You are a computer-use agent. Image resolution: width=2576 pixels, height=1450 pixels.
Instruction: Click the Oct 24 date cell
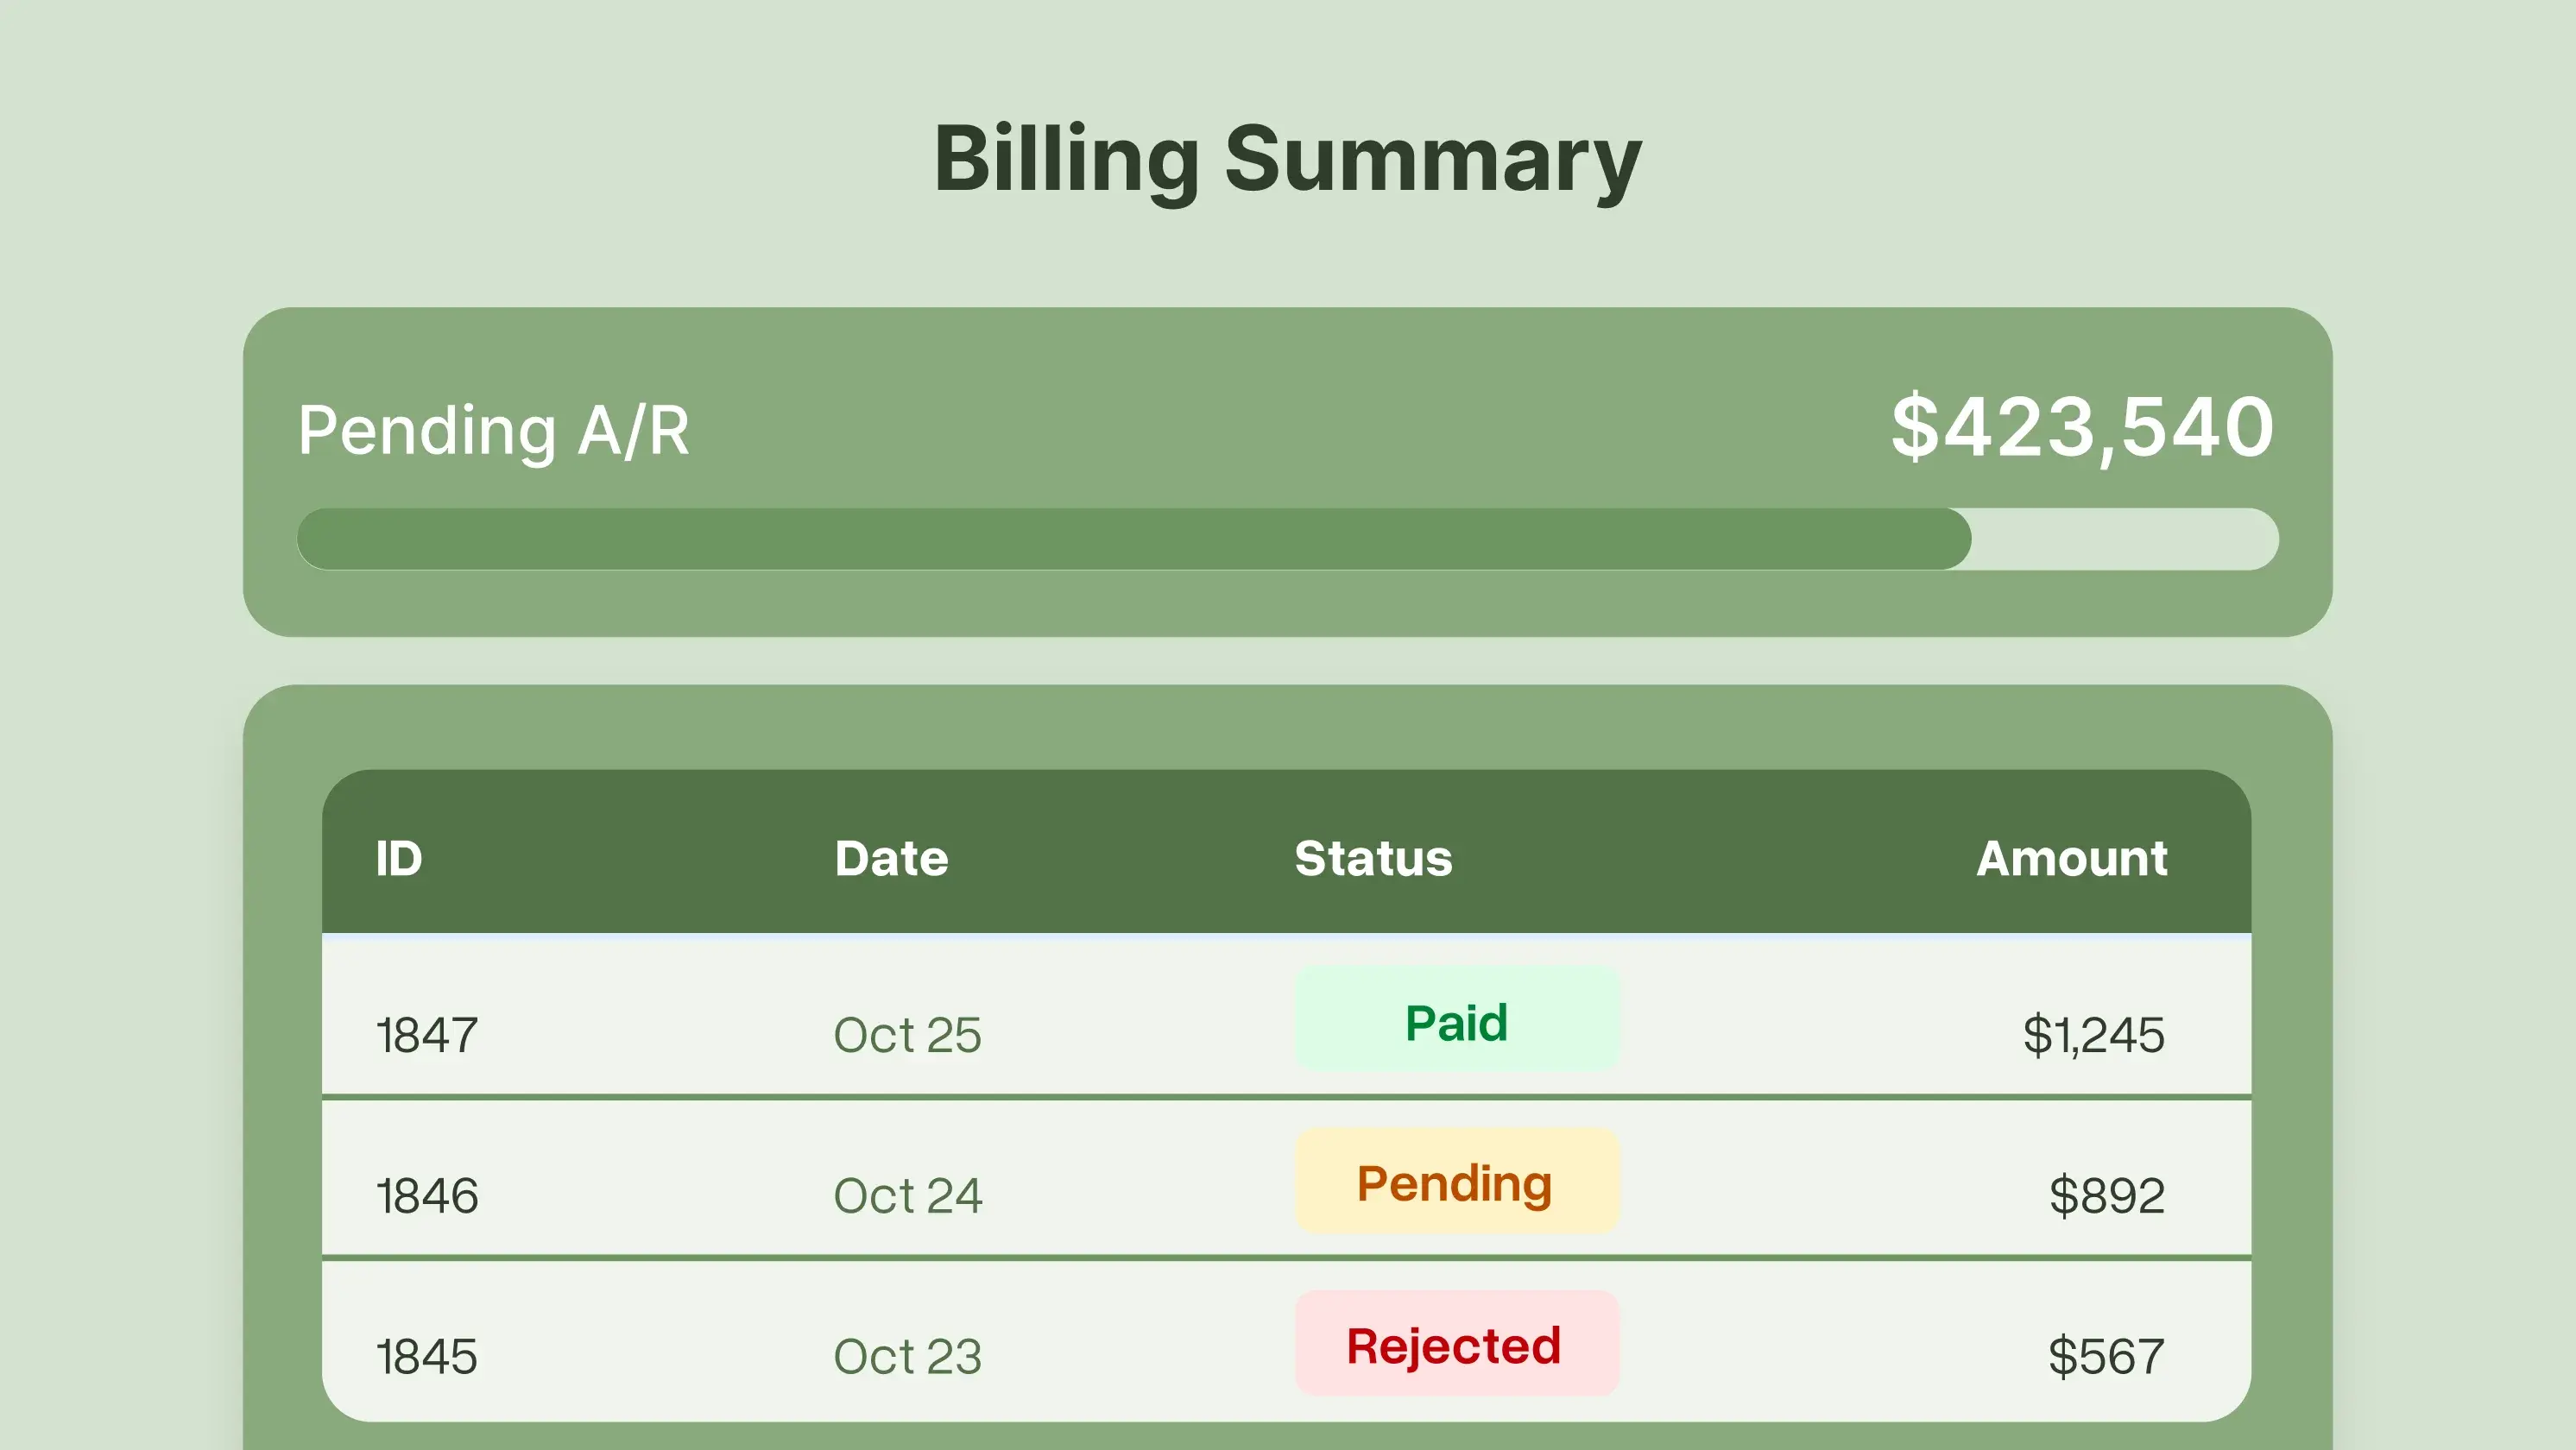[x=907, y=1196]
